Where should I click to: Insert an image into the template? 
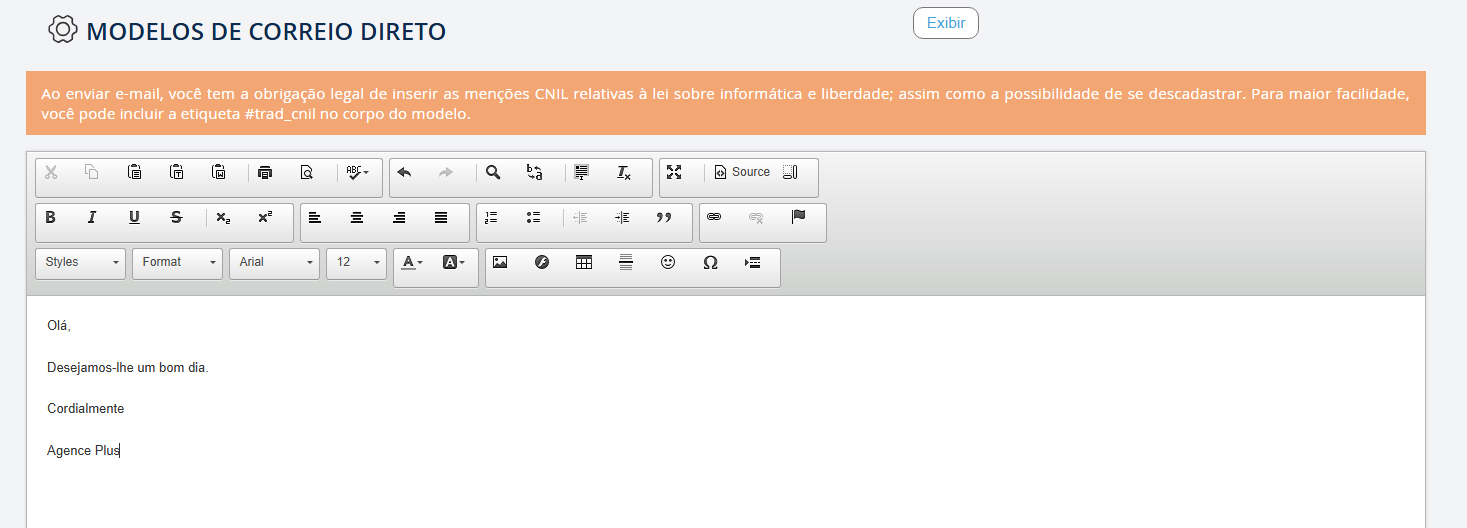500,262
